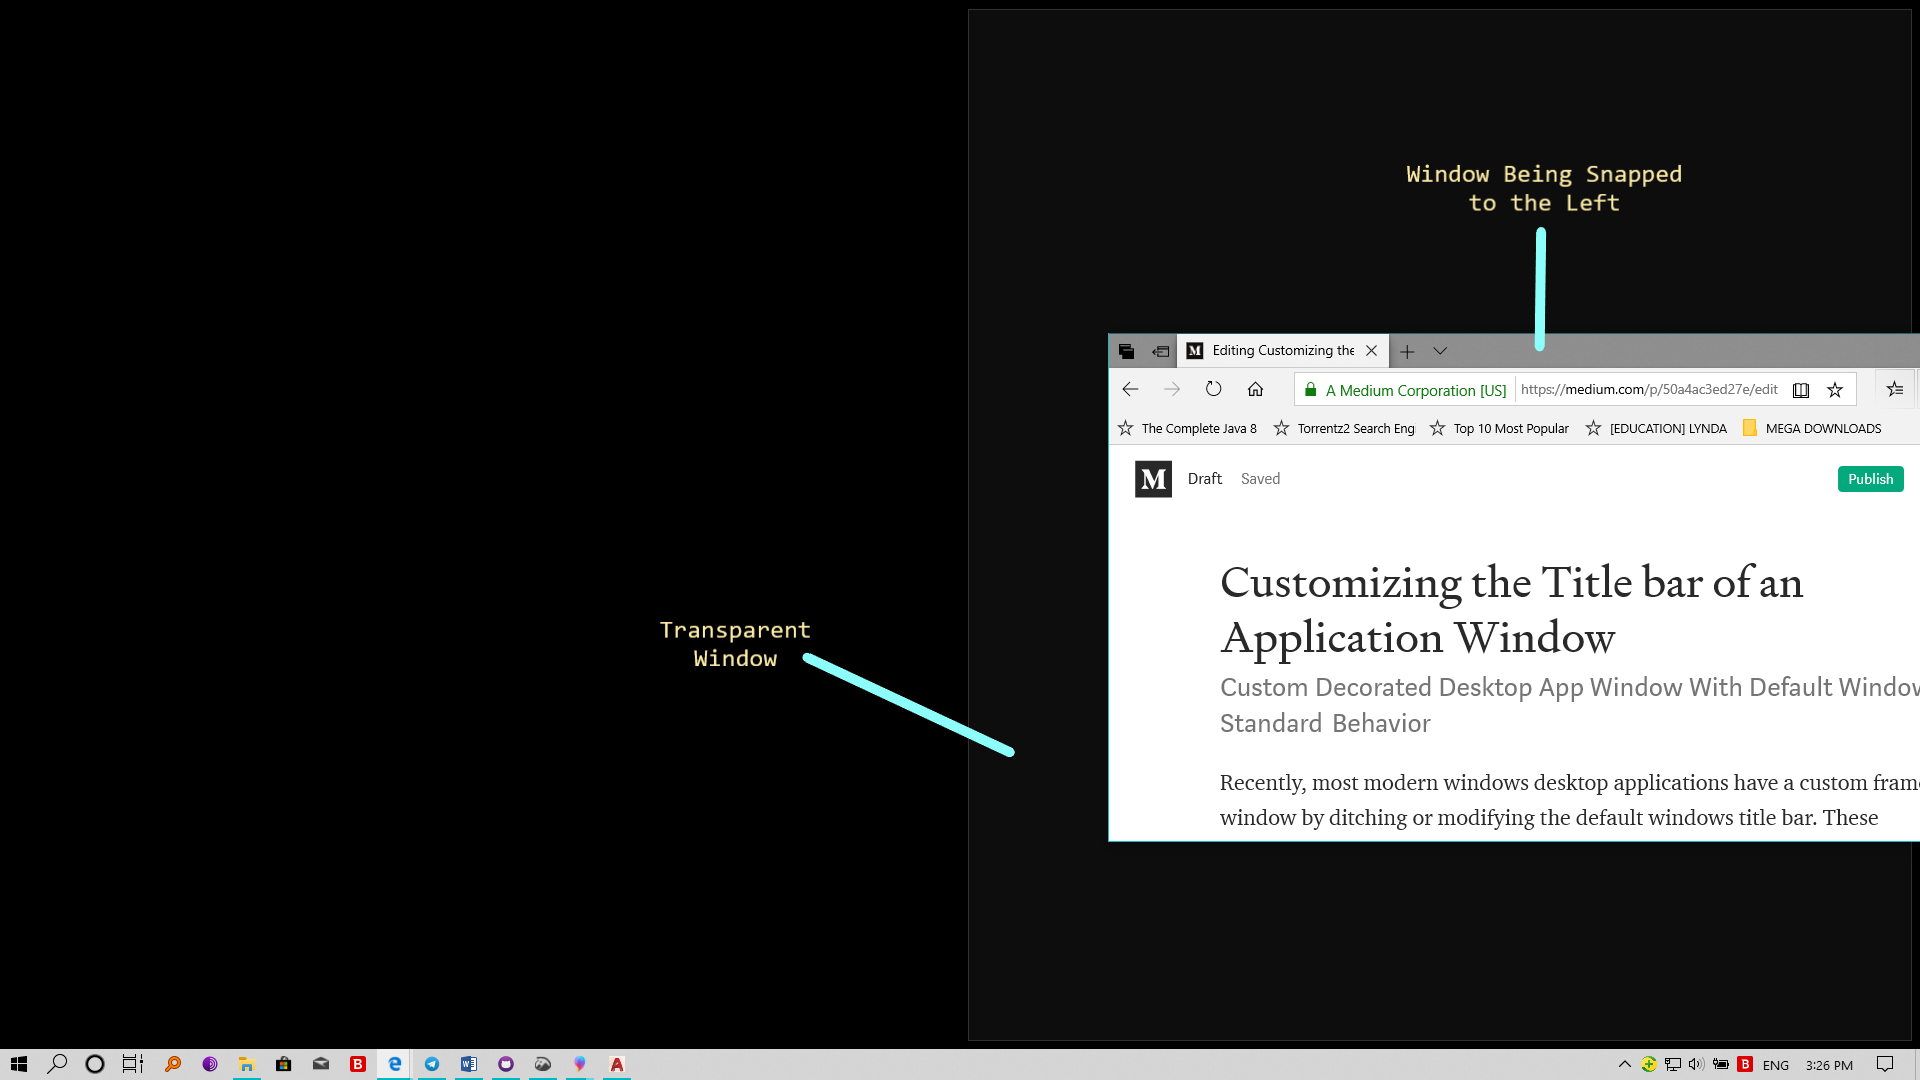The image size is (1920, 1080).
Task: Show hidden system tray icons
Action: 1624,1064
